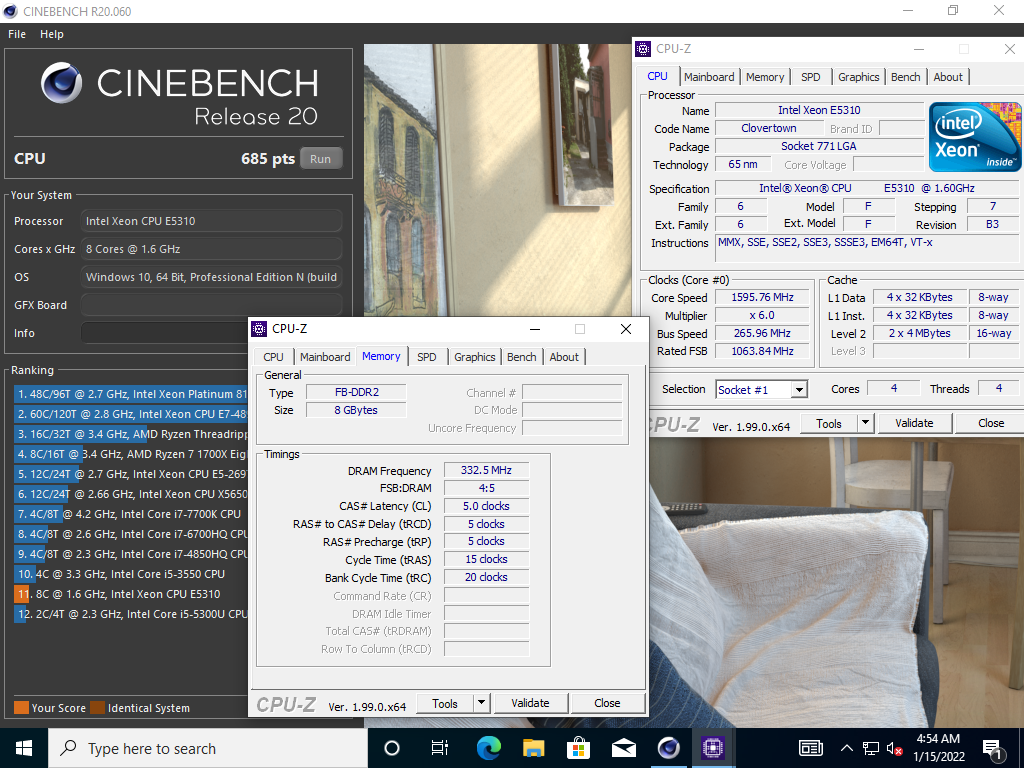1024x768 pixels.
Task: Click the GFX Board input field
Action: click(x=212, y=305)
